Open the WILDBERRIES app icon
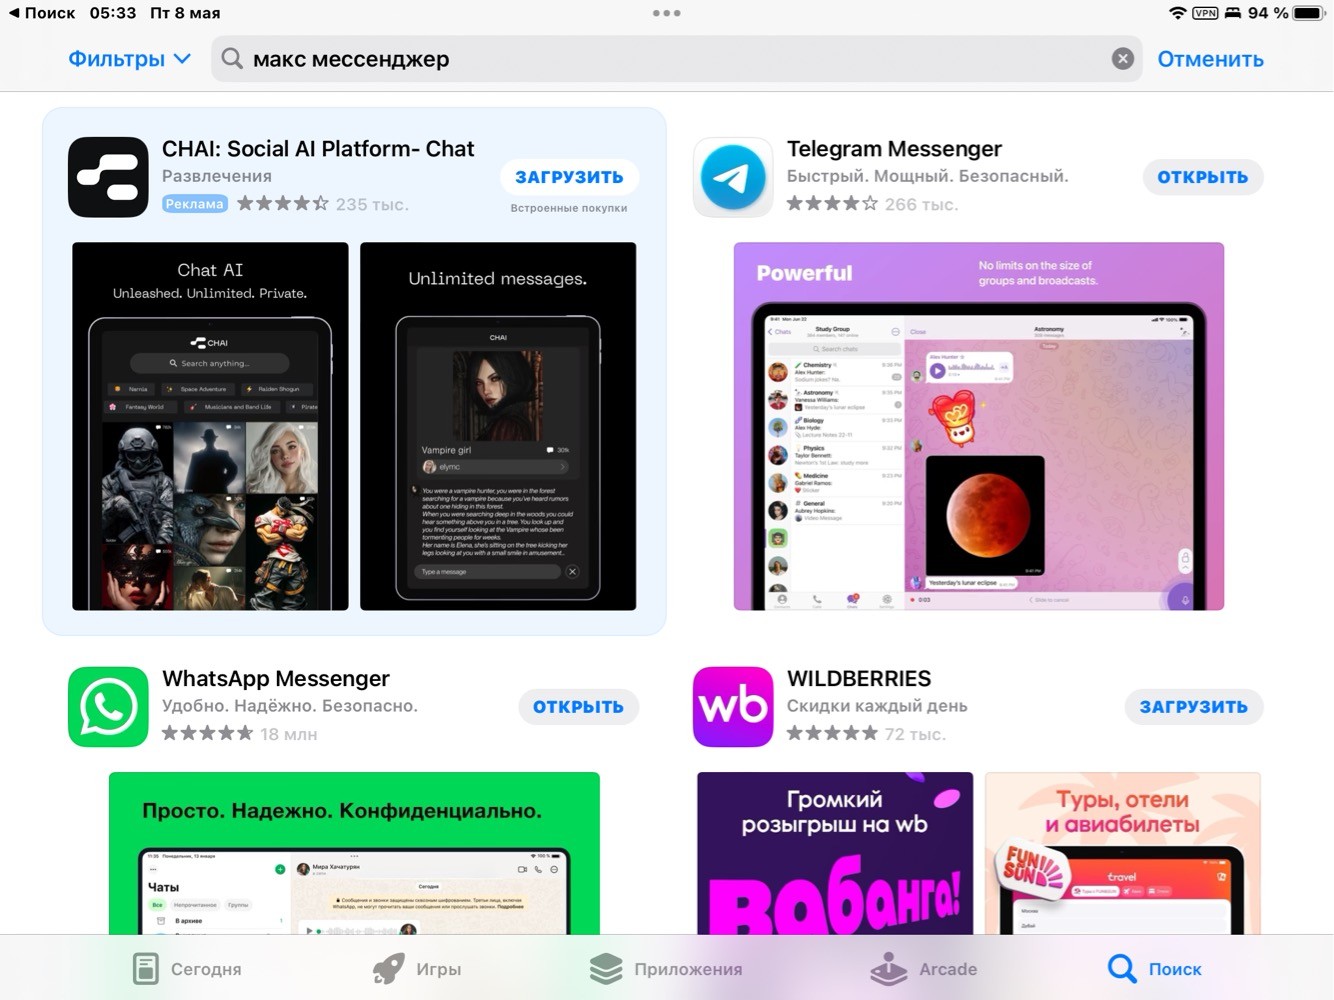Screen dimensions: 1334x1000 [x=733, y=707]
